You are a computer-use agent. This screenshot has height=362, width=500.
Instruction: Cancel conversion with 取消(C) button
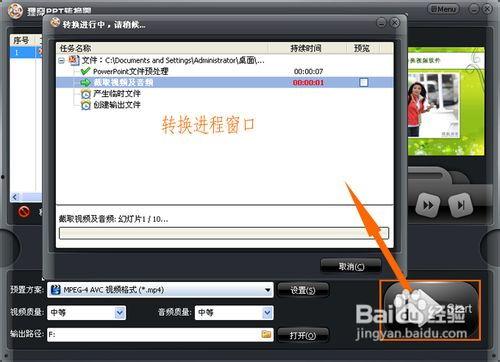(x=351, y=266)
